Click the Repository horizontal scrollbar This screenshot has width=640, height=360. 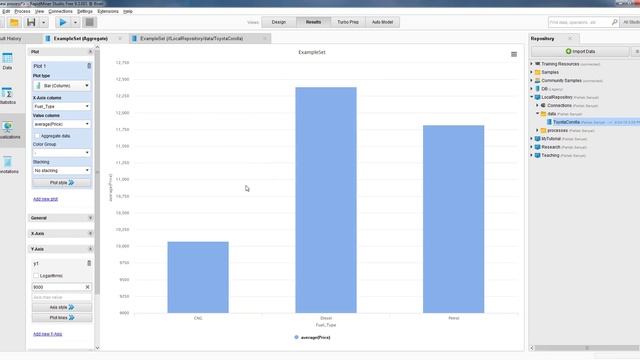coord(587,348)
